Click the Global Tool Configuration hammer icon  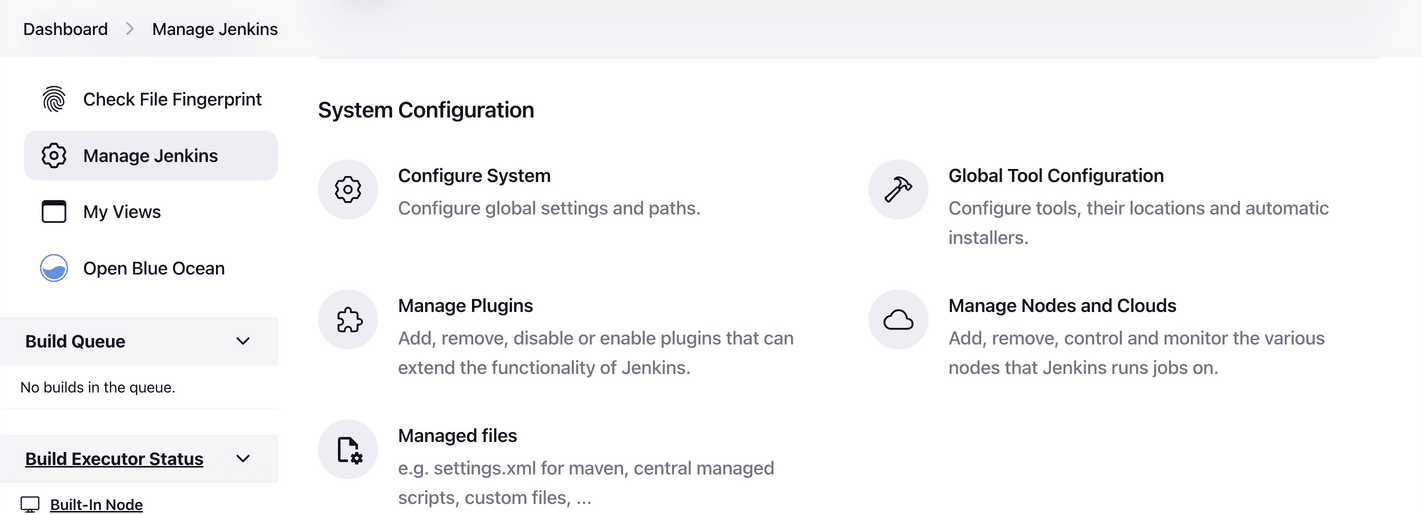(x=898, y=189)
